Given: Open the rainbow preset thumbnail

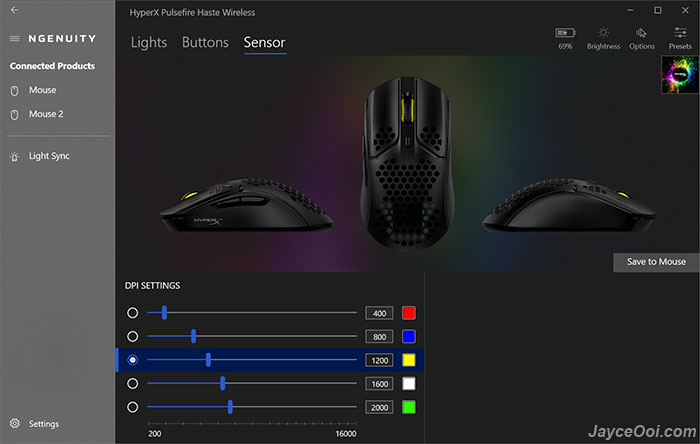Looking at the screenshot, I should pos(680,75).
